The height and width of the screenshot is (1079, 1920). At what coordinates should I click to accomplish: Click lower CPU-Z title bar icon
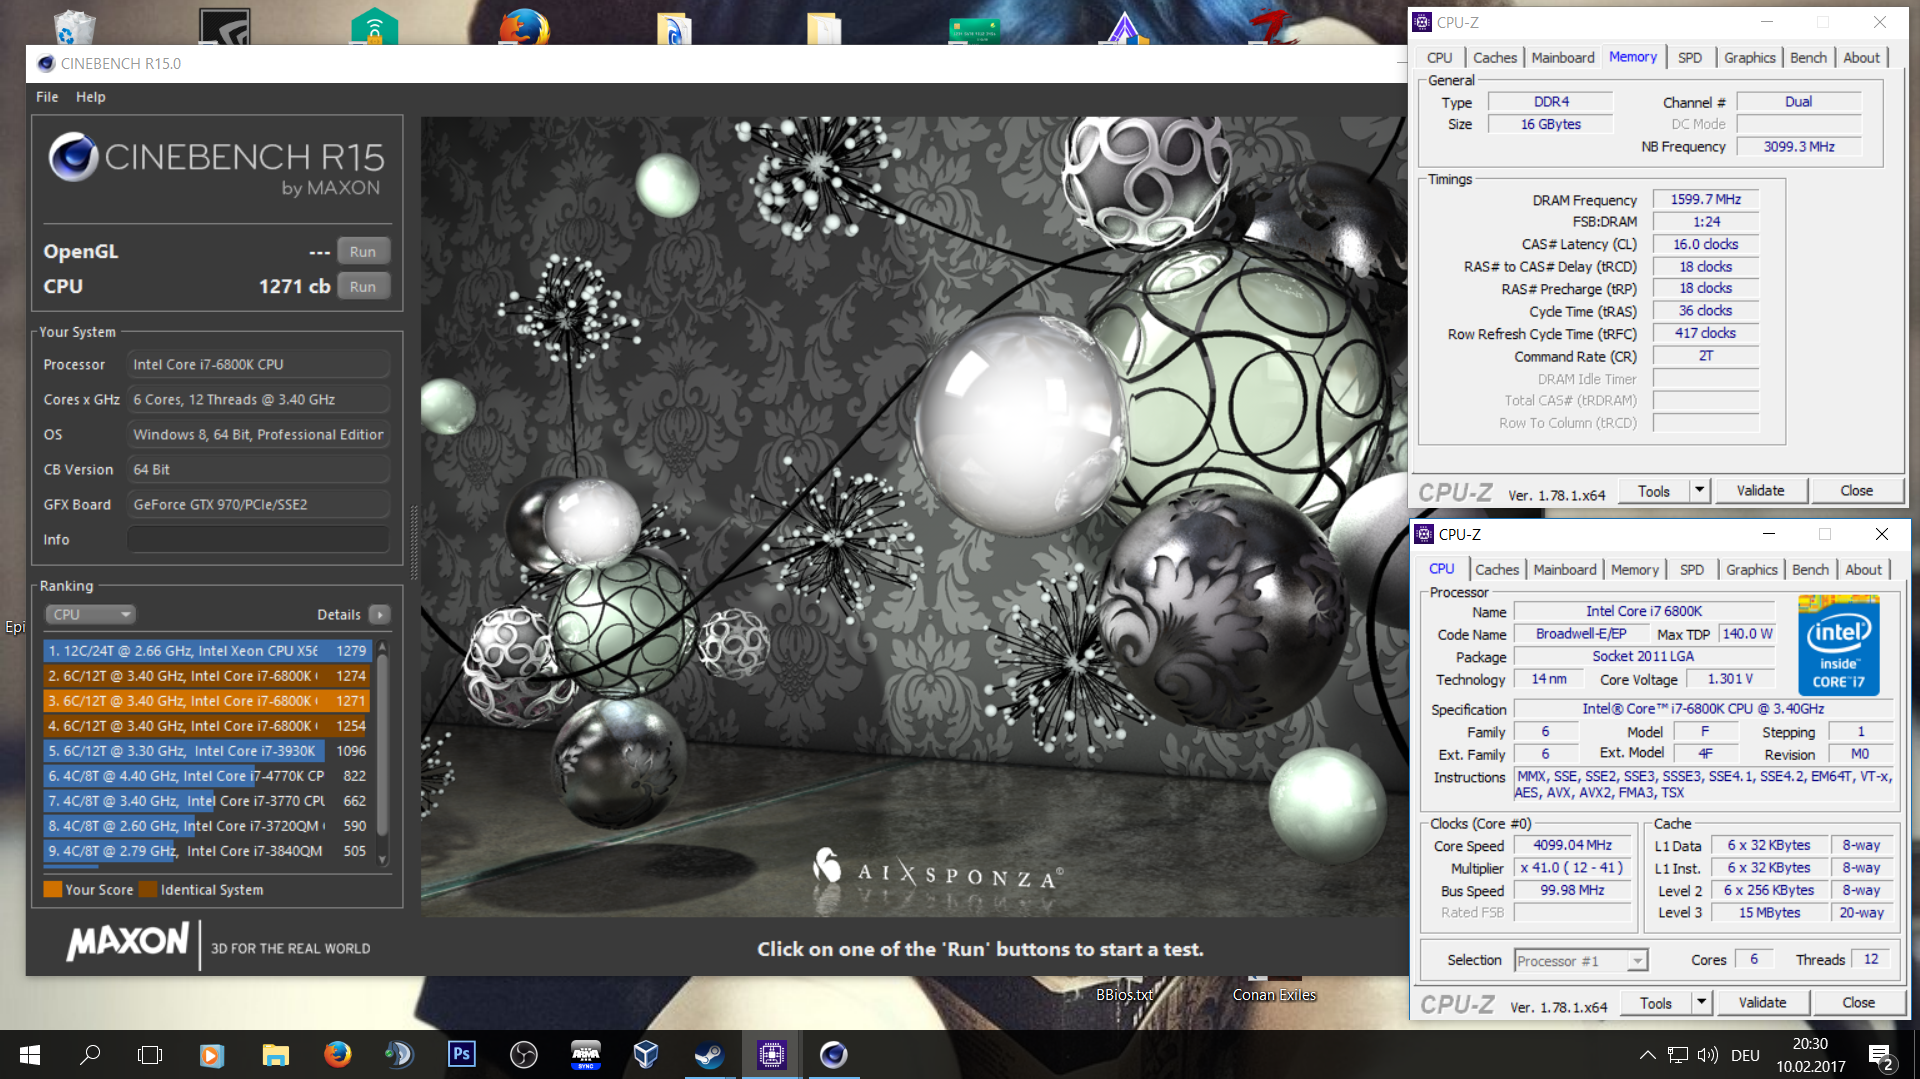[1424, 534]
